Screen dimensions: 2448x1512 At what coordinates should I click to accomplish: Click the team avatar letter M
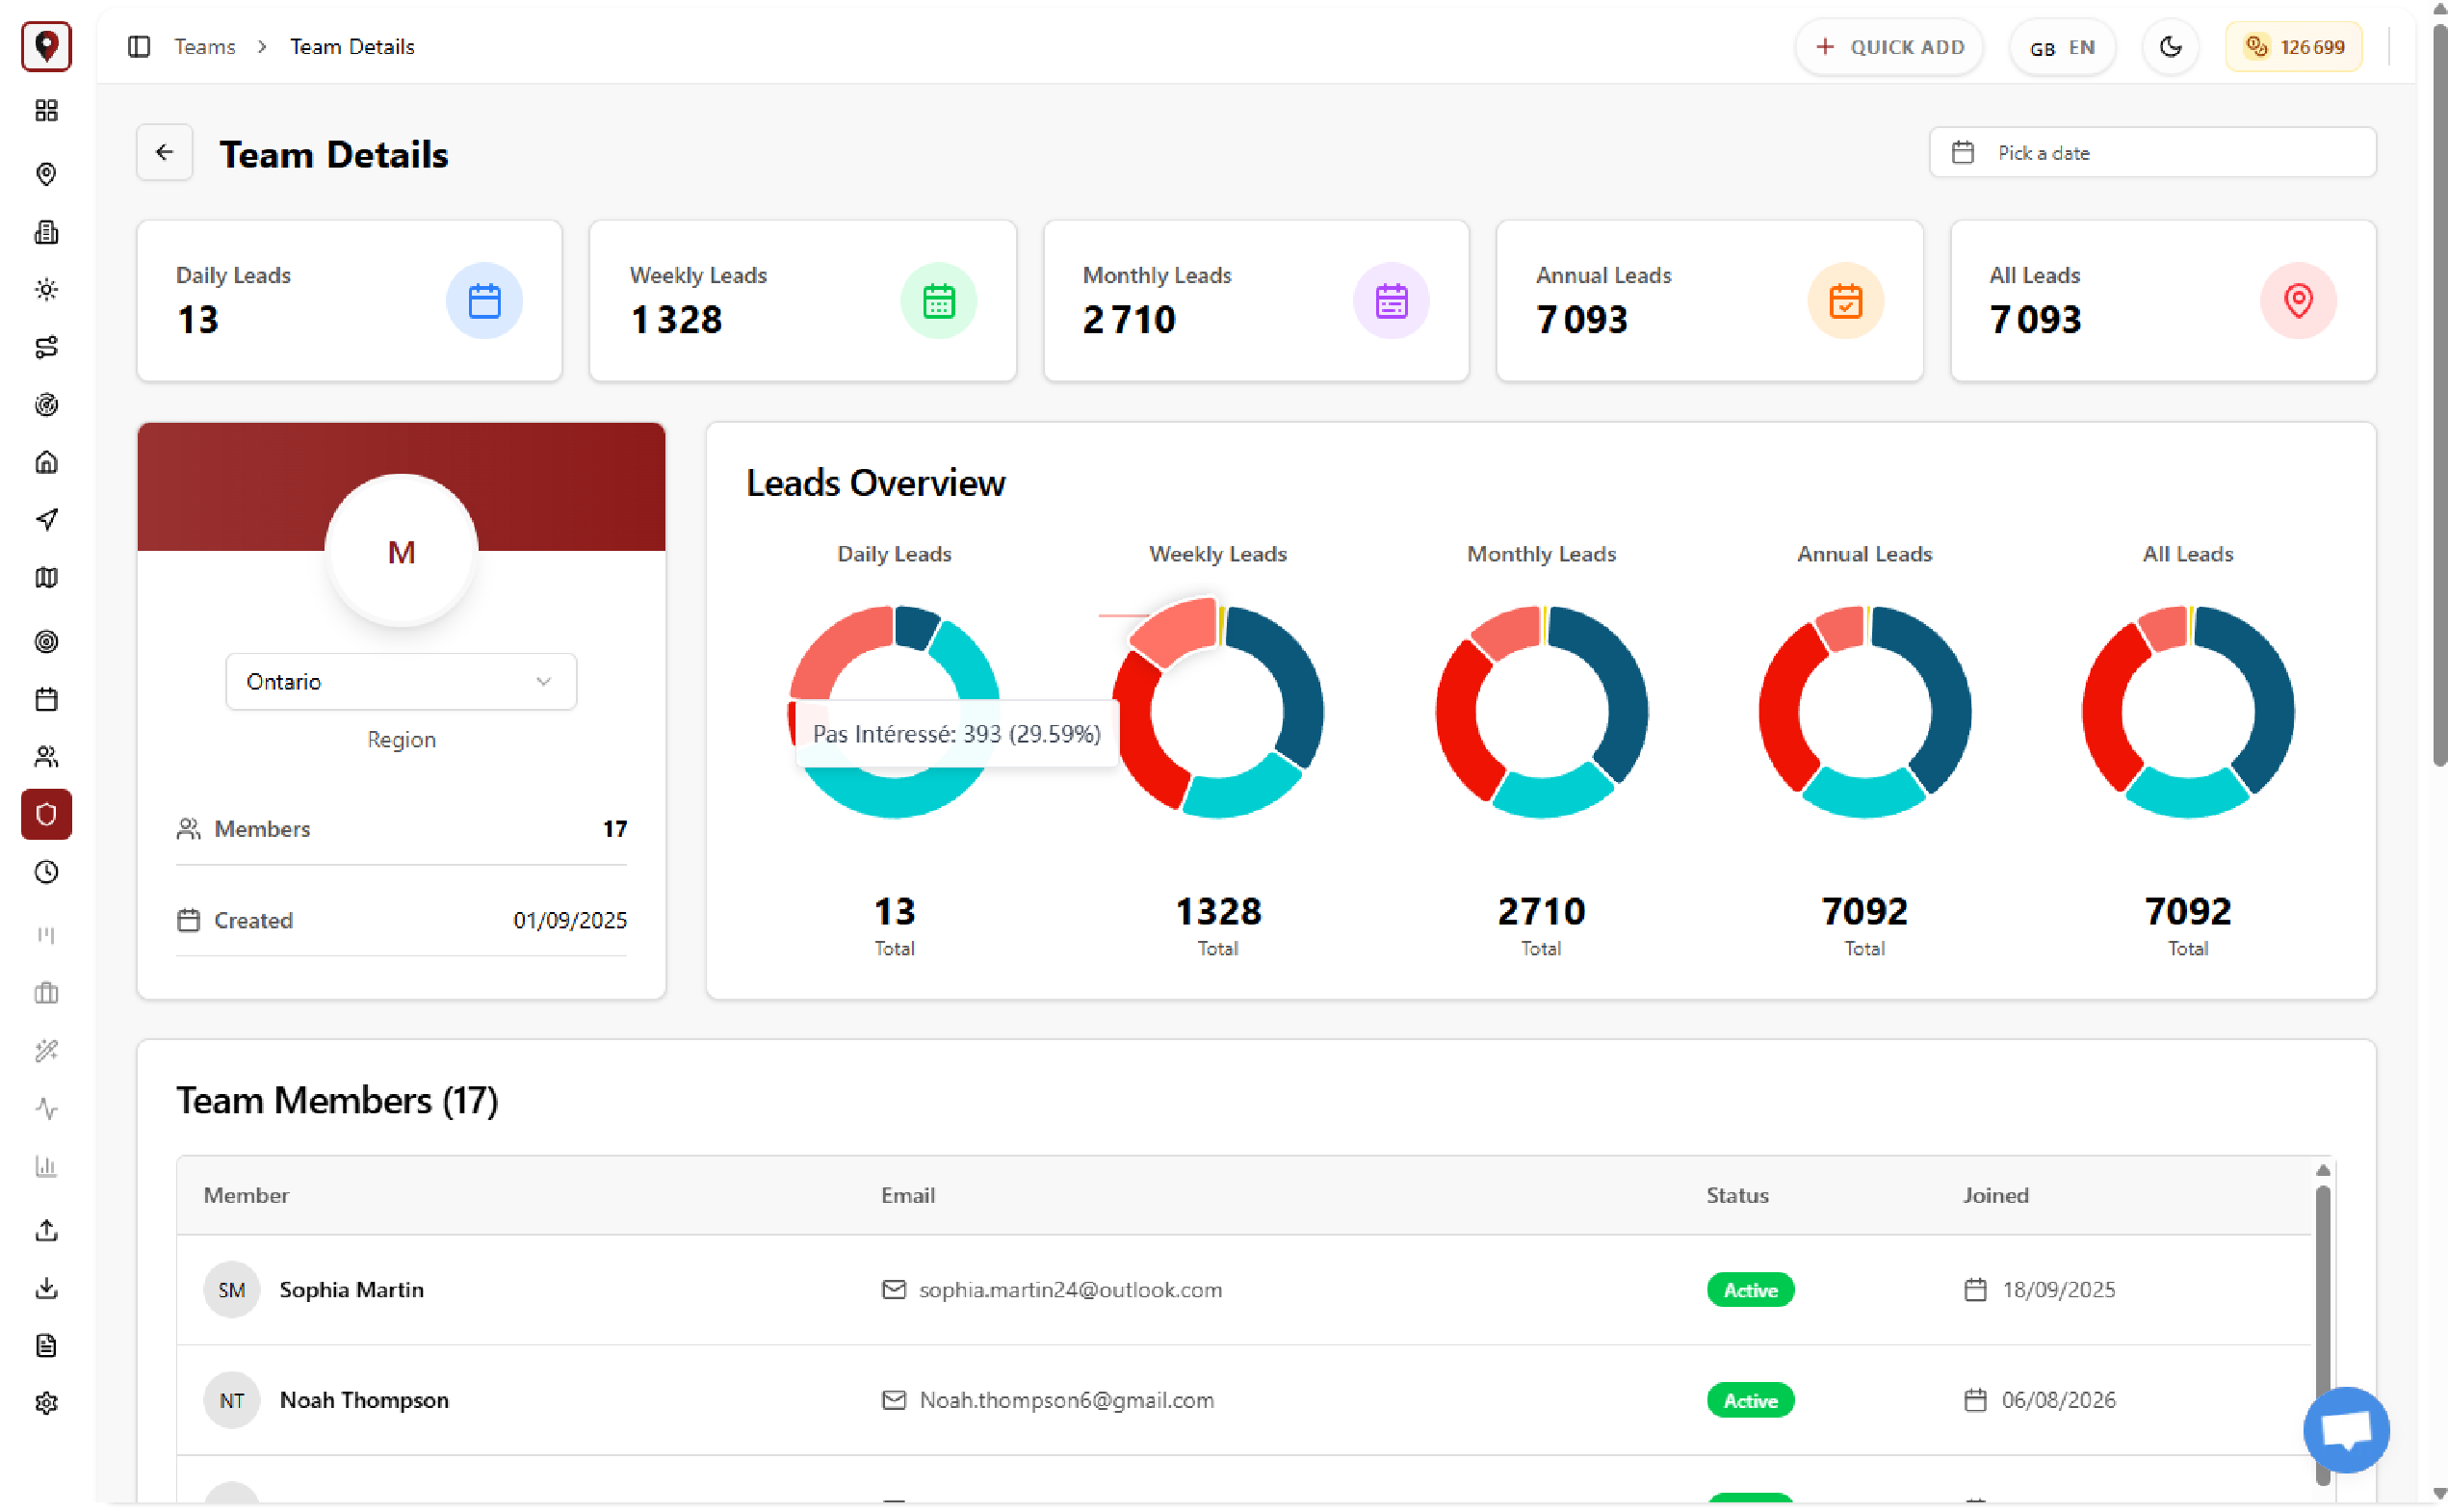[x=401, y=551]
